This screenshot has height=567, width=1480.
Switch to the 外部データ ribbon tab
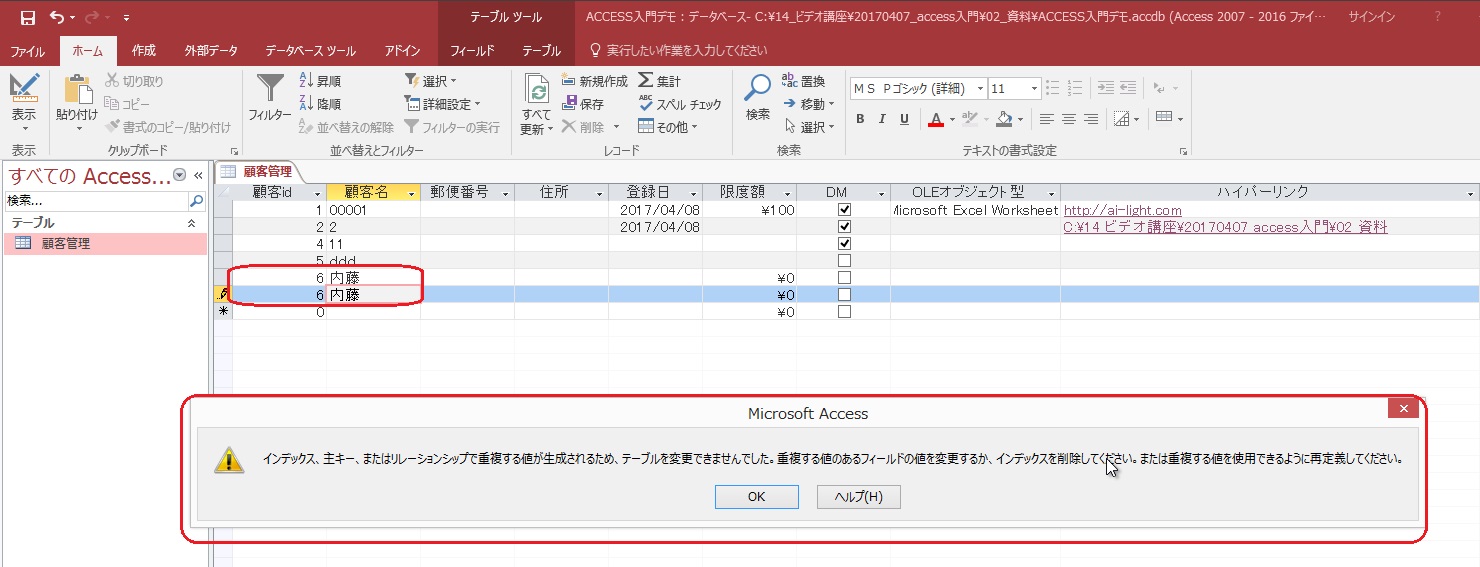pyautogui.click(x=211, y=50)
